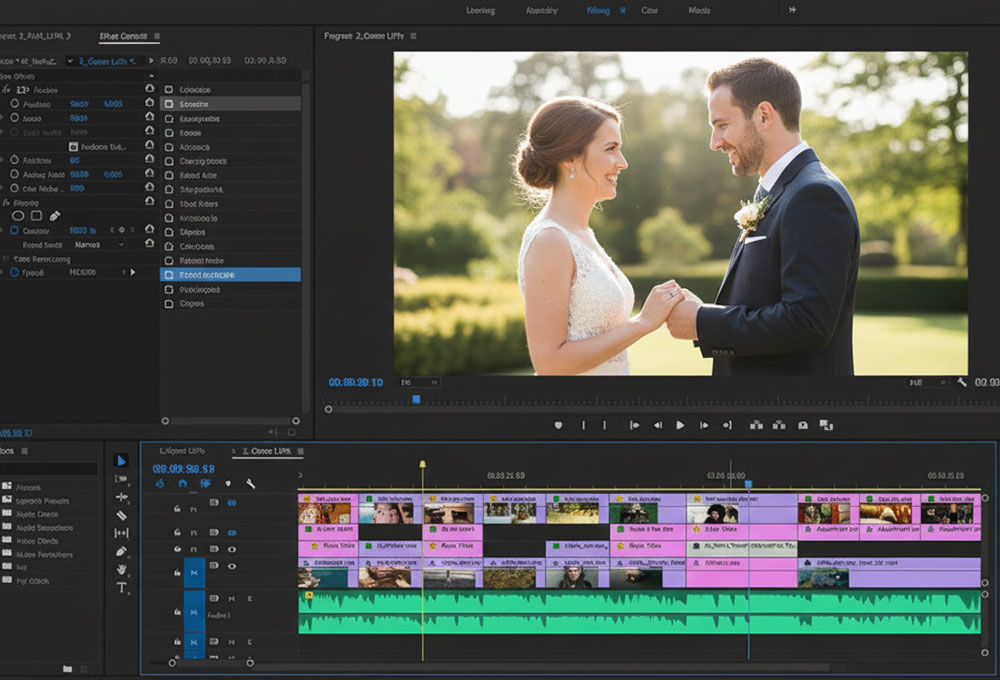1000x680 pixels.
Task: Activate the Hand tool in the tools panel
Action: (122, 569)
